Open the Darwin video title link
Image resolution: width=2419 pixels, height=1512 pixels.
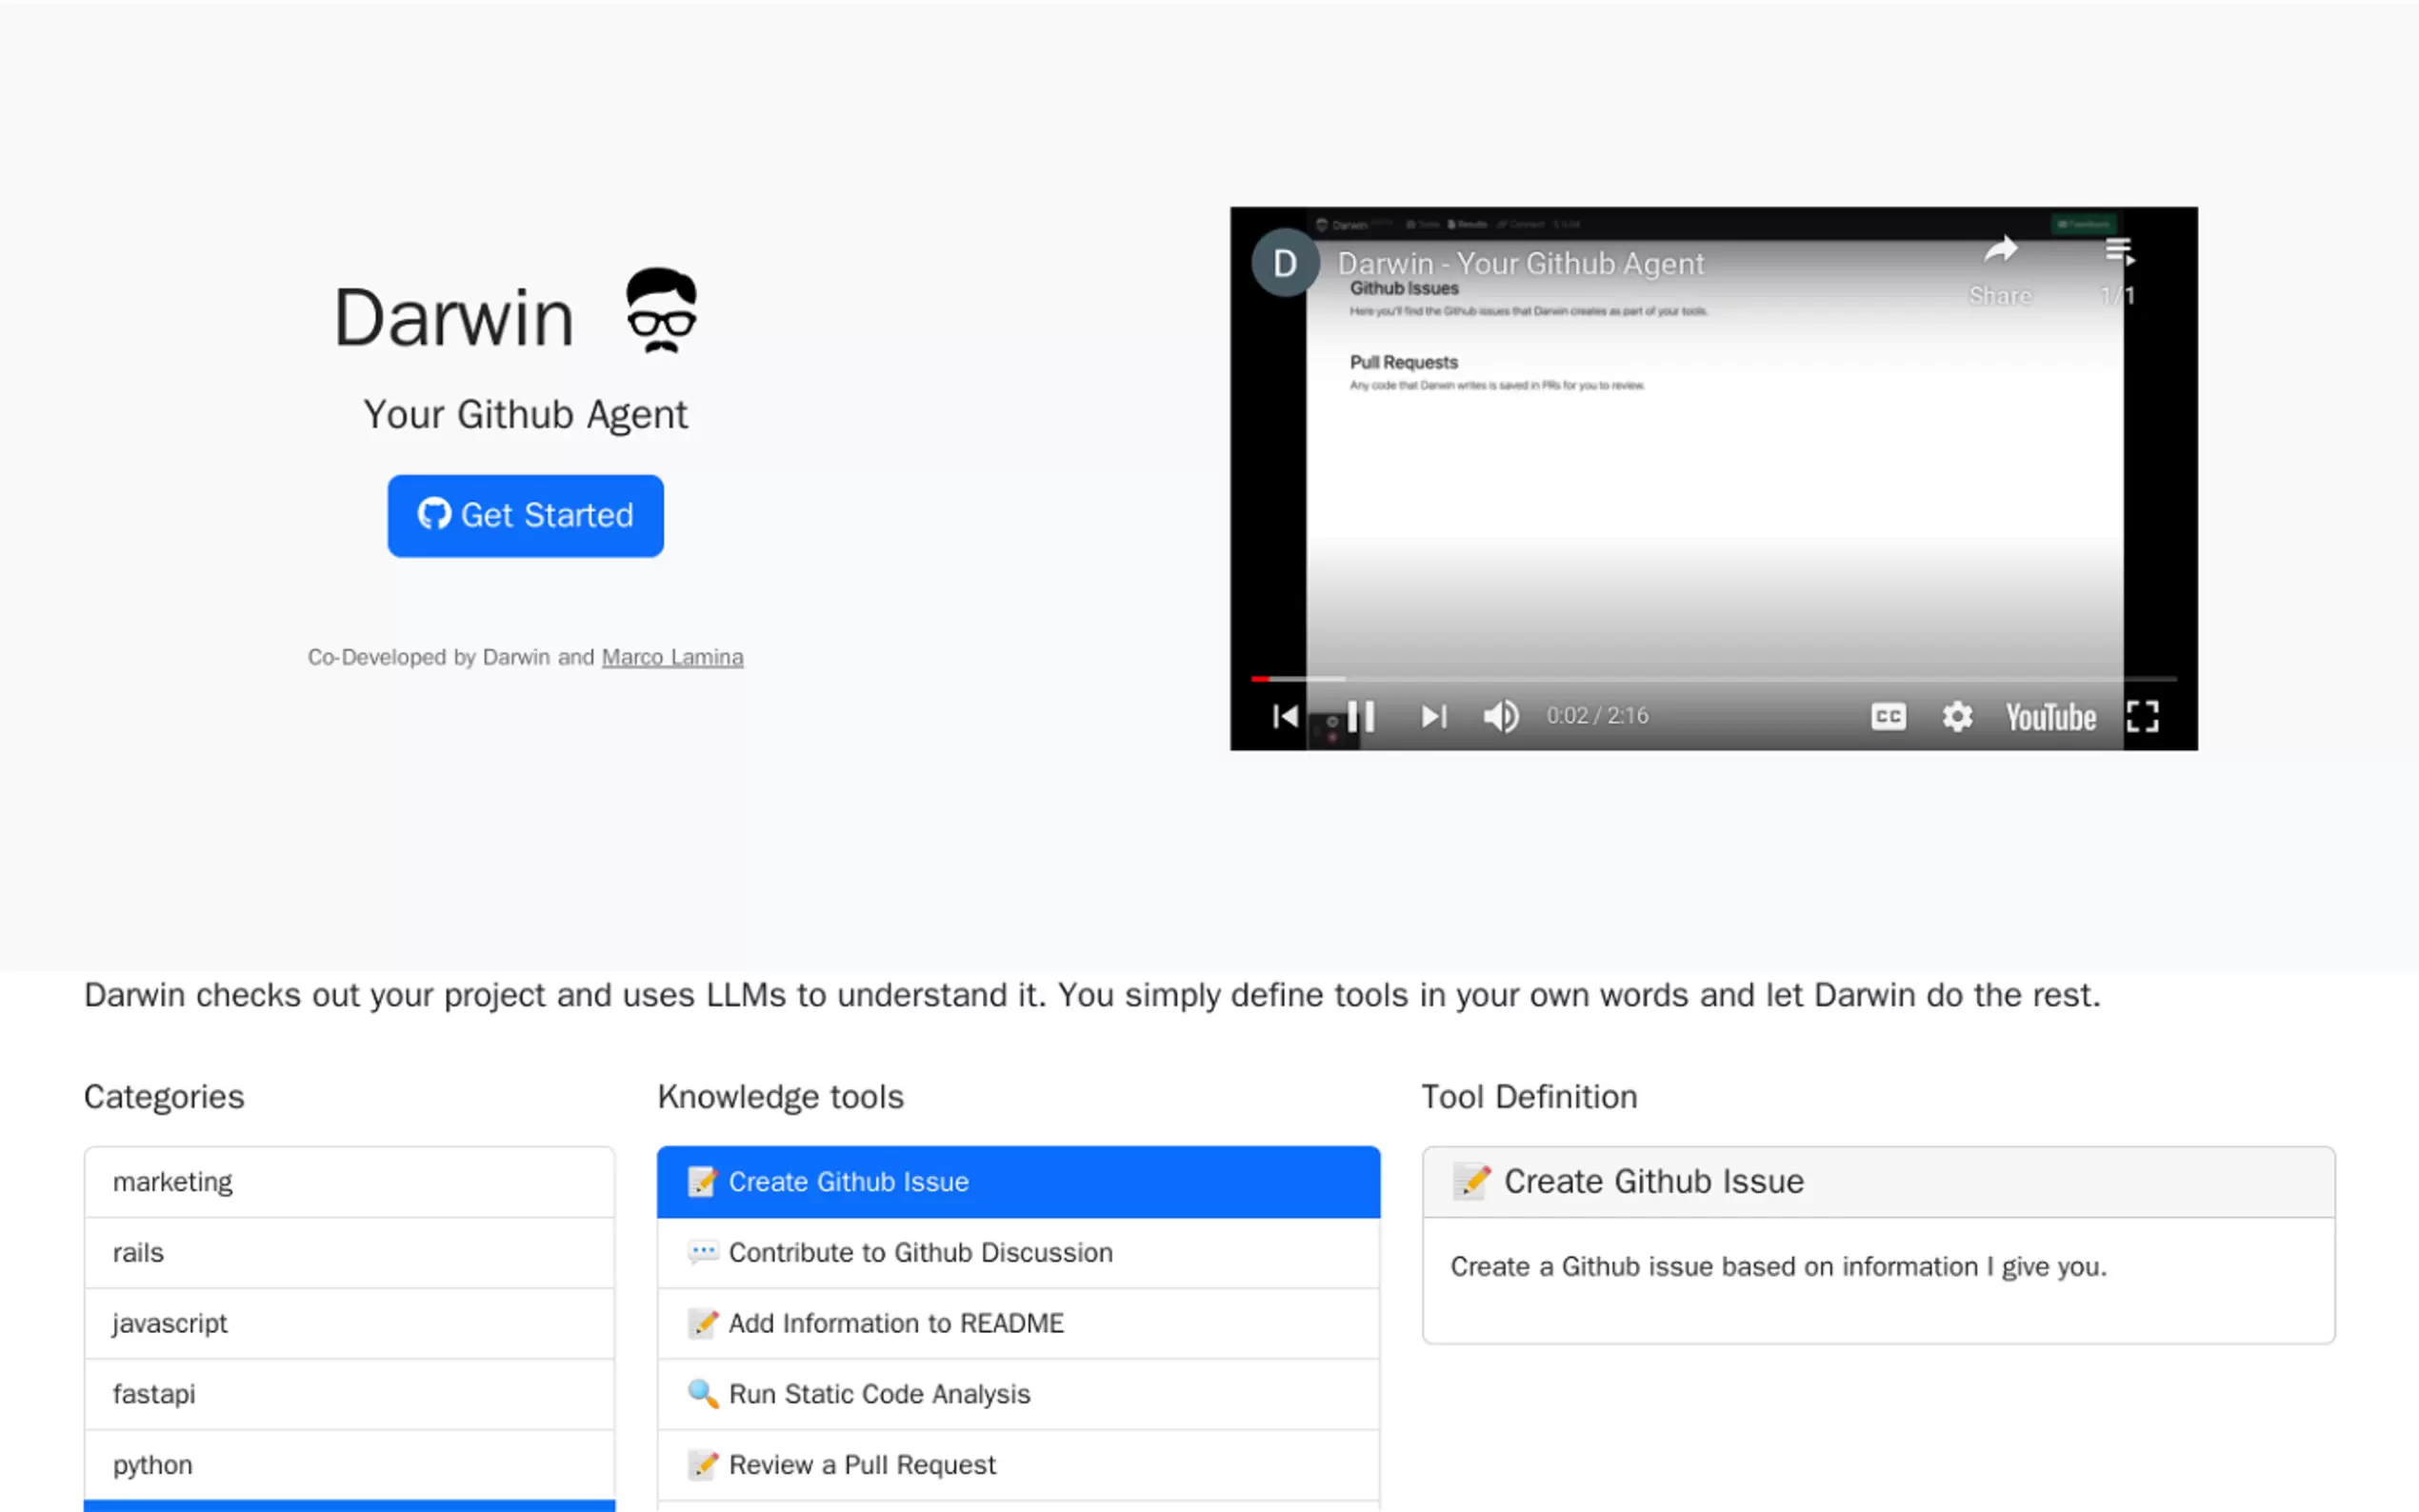click(1520, 264)
